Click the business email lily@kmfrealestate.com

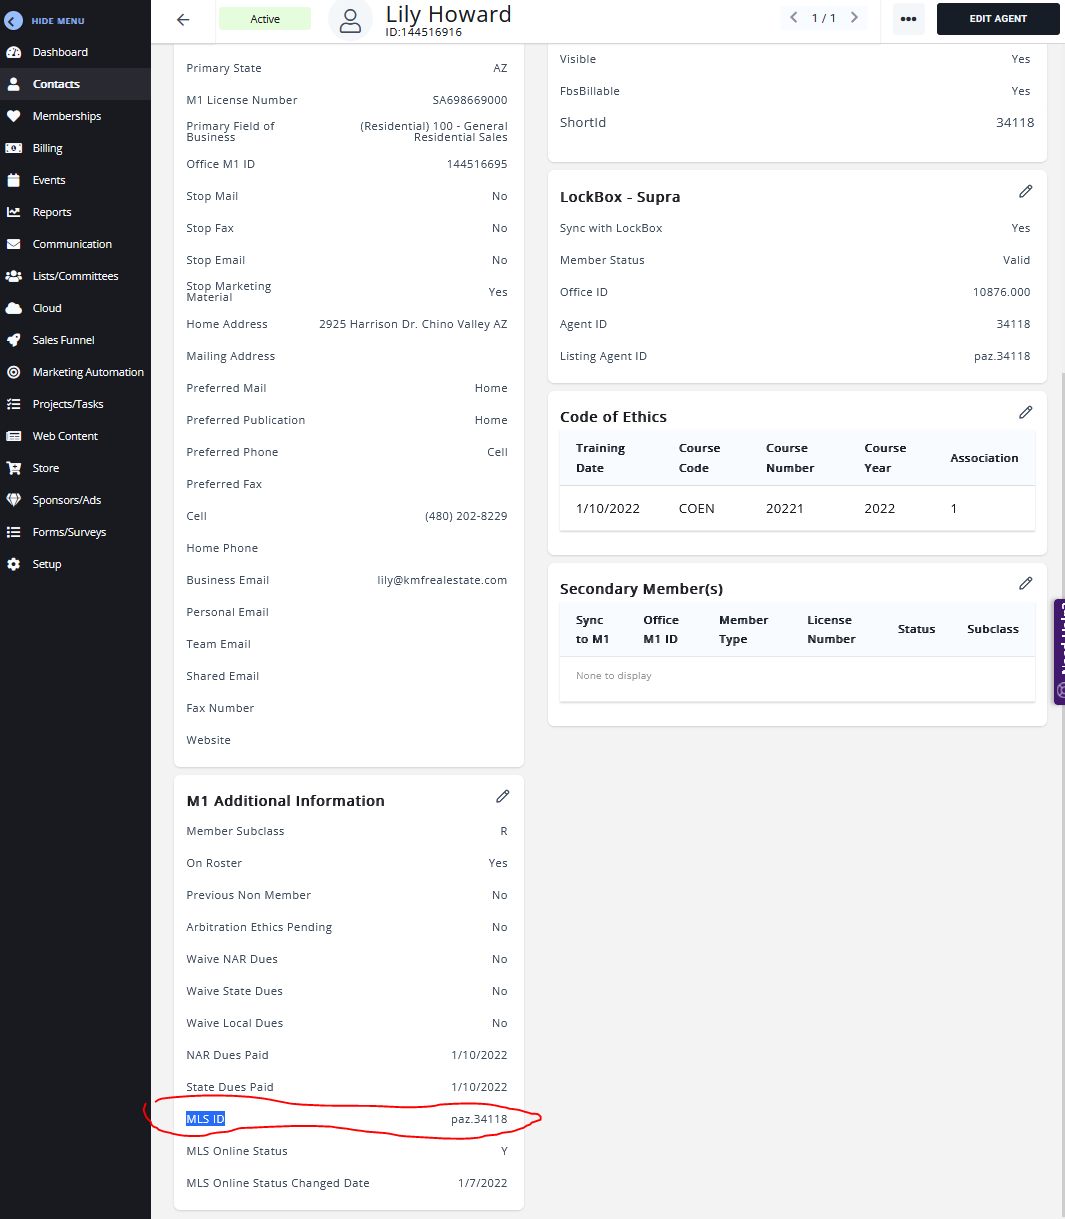pyautogui.click(x=441, y=580)
